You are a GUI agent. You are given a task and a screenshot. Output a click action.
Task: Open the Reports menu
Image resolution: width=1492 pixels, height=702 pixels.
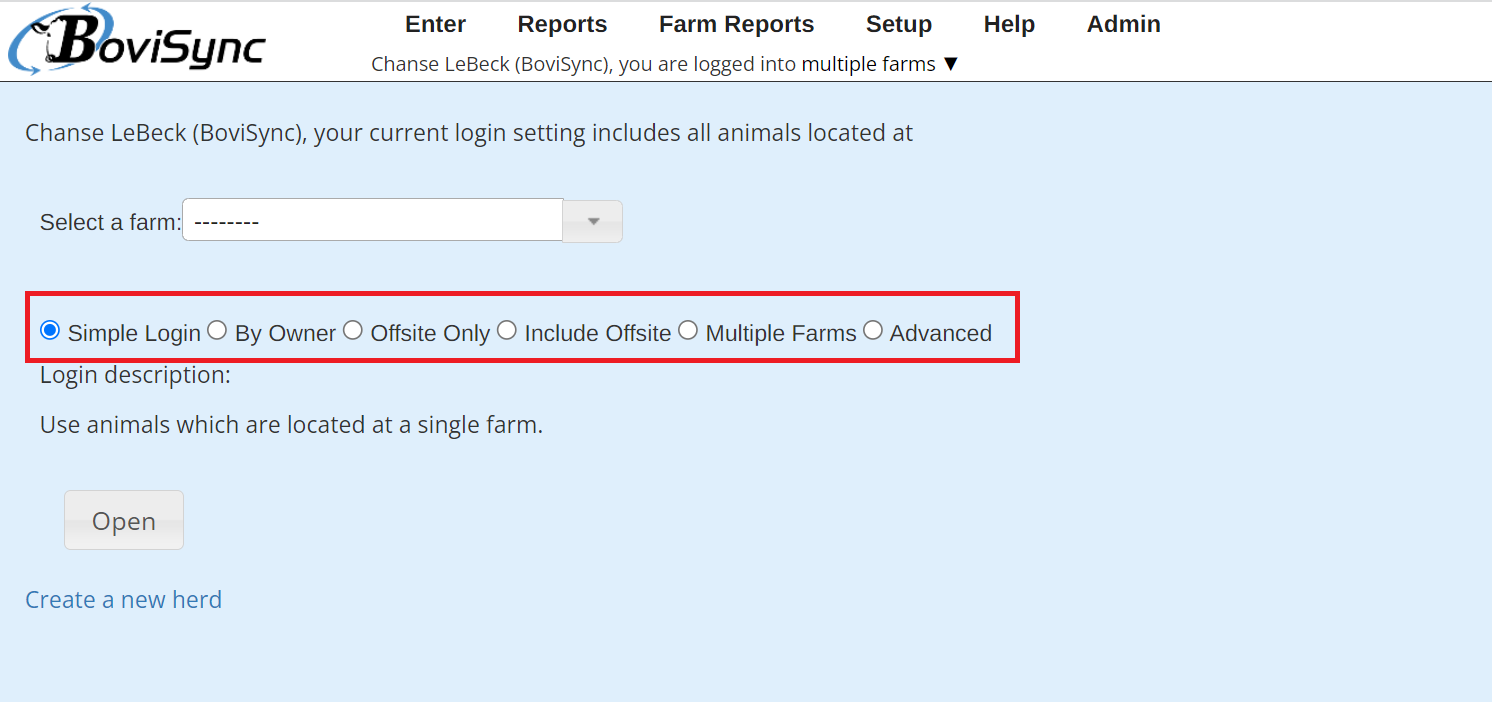[x=562, y=24]
